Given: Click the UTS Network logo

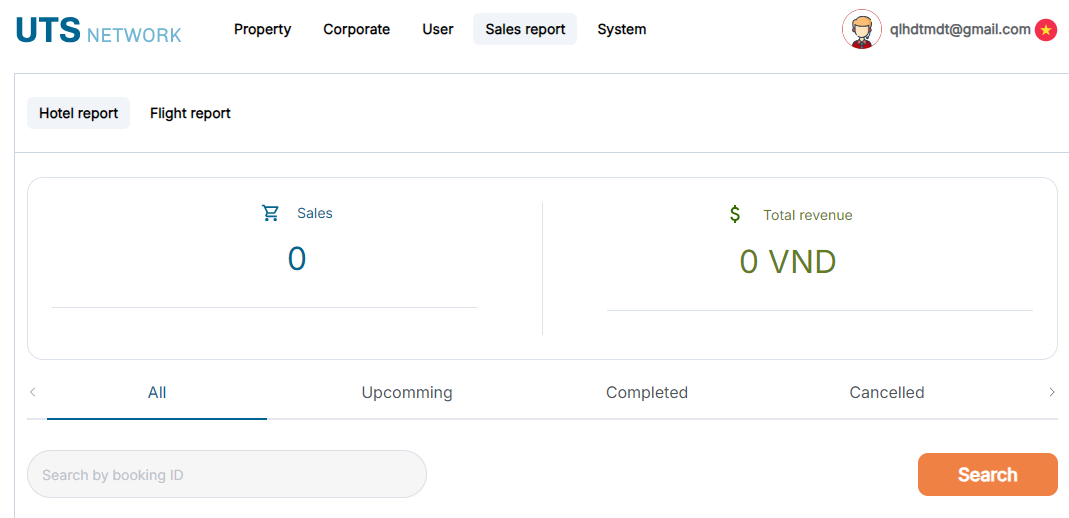Looking at the screenshot, I should [x=99, y=30].
